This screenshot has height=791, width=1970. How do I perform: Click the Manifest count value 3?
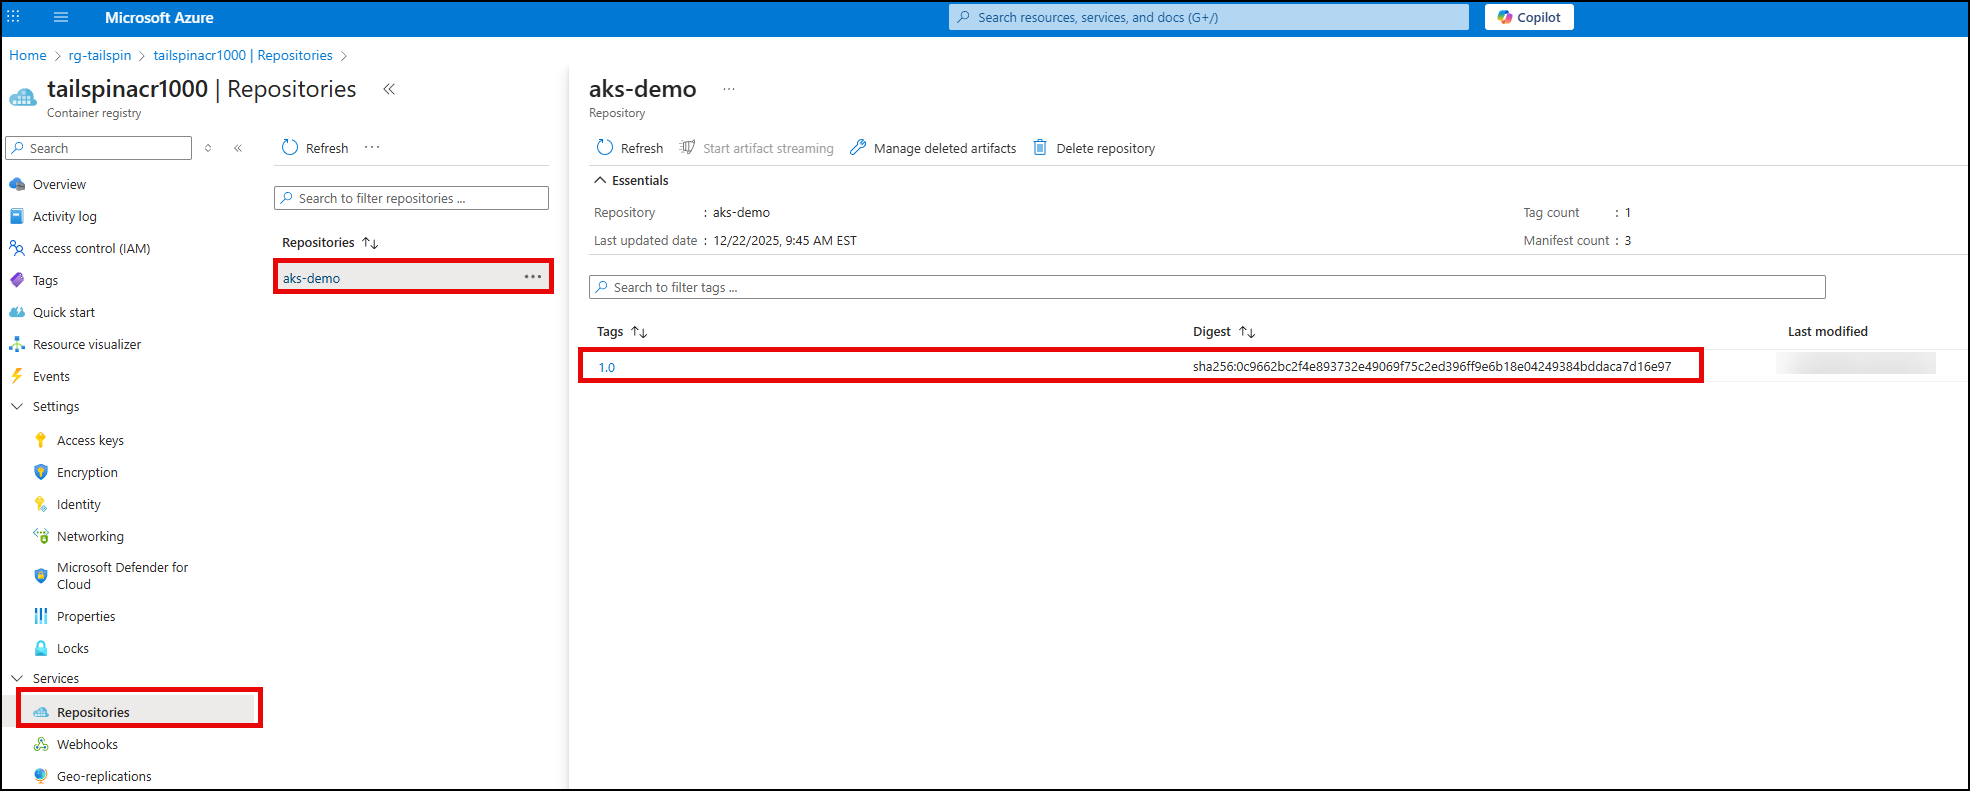click(1628, 241)
